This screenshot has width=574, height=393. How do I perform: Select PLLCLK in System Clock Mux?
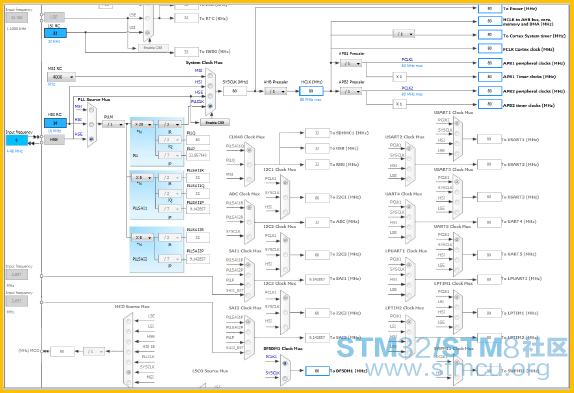[x=210, y=106]
